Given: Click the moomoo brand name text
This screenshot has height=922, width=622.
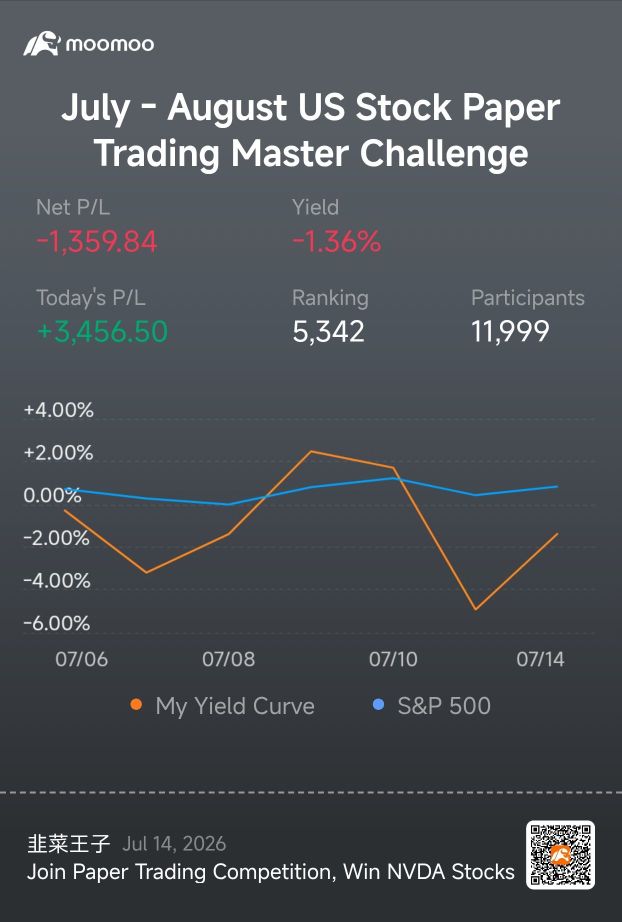Looking at the screenshot, I should point(110,44).
